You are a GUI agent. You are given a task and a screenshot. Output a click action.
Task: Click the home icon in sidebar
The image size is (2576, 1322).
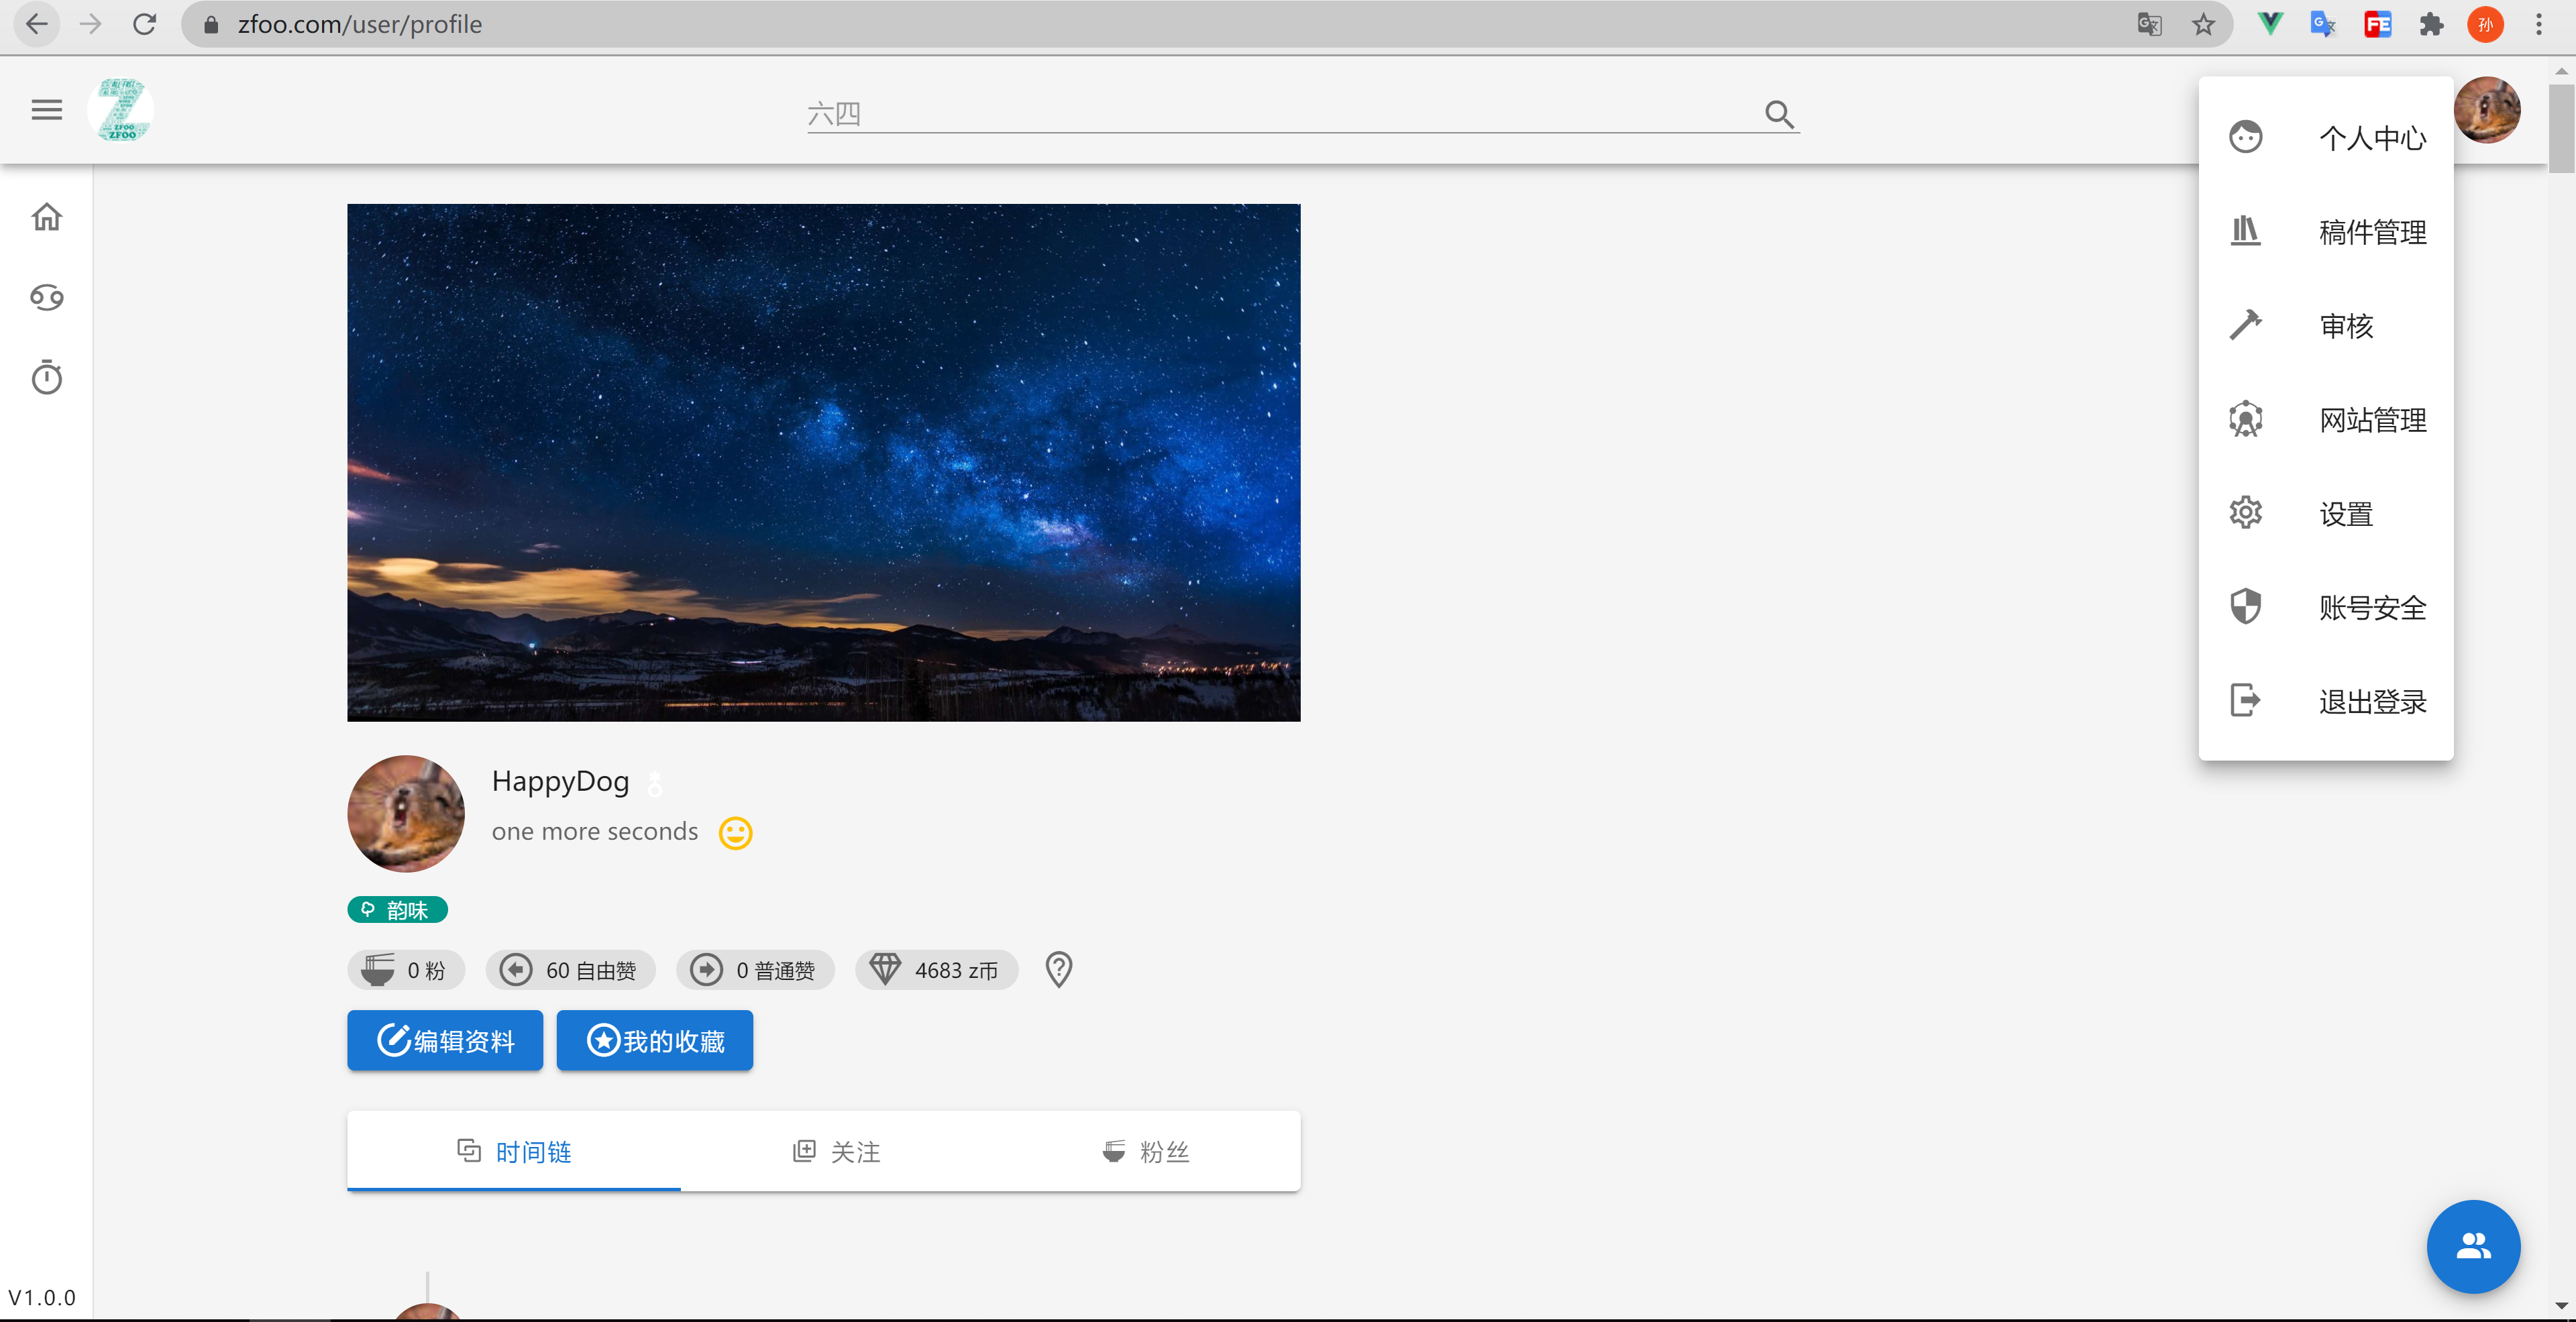[x=47, y=217]
